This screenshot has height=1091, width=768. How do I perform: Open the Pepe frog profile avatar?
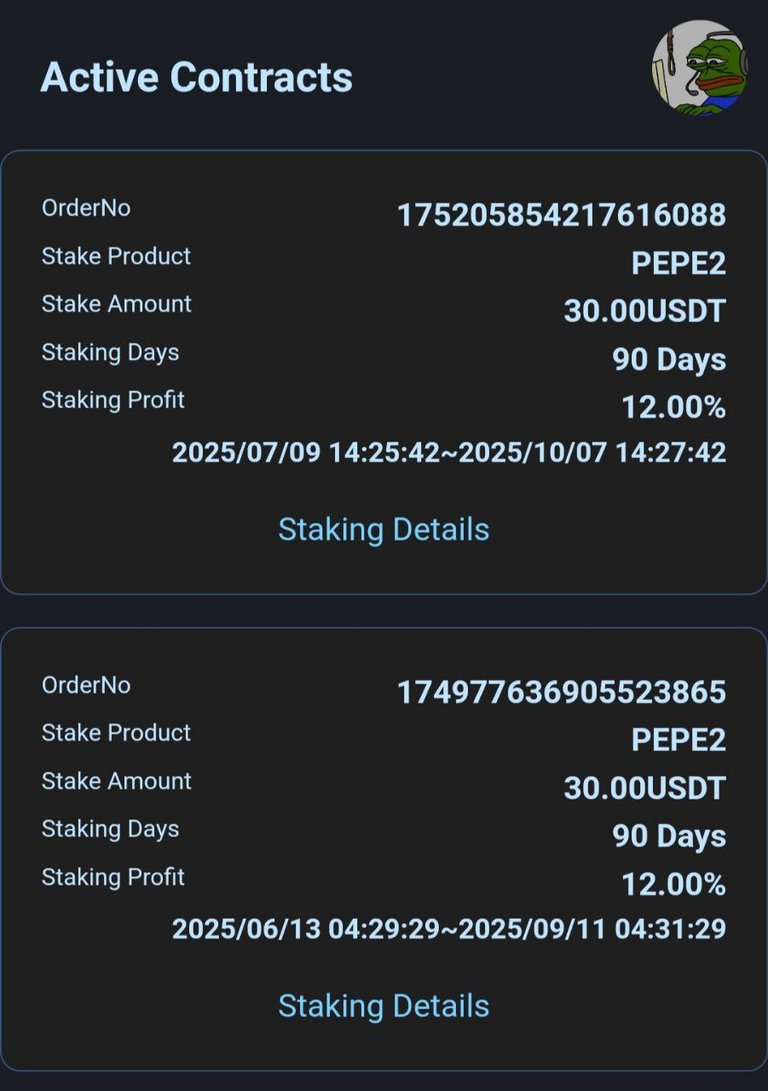[697, 69]
